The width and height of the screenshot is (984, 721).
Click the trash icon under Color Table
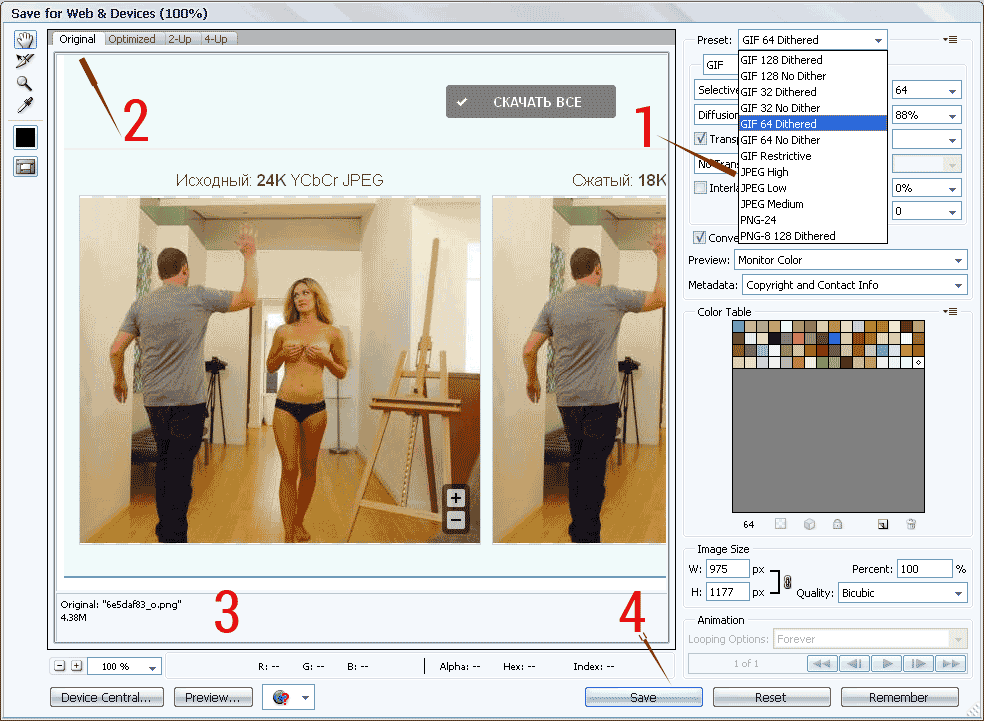(911, 524)
